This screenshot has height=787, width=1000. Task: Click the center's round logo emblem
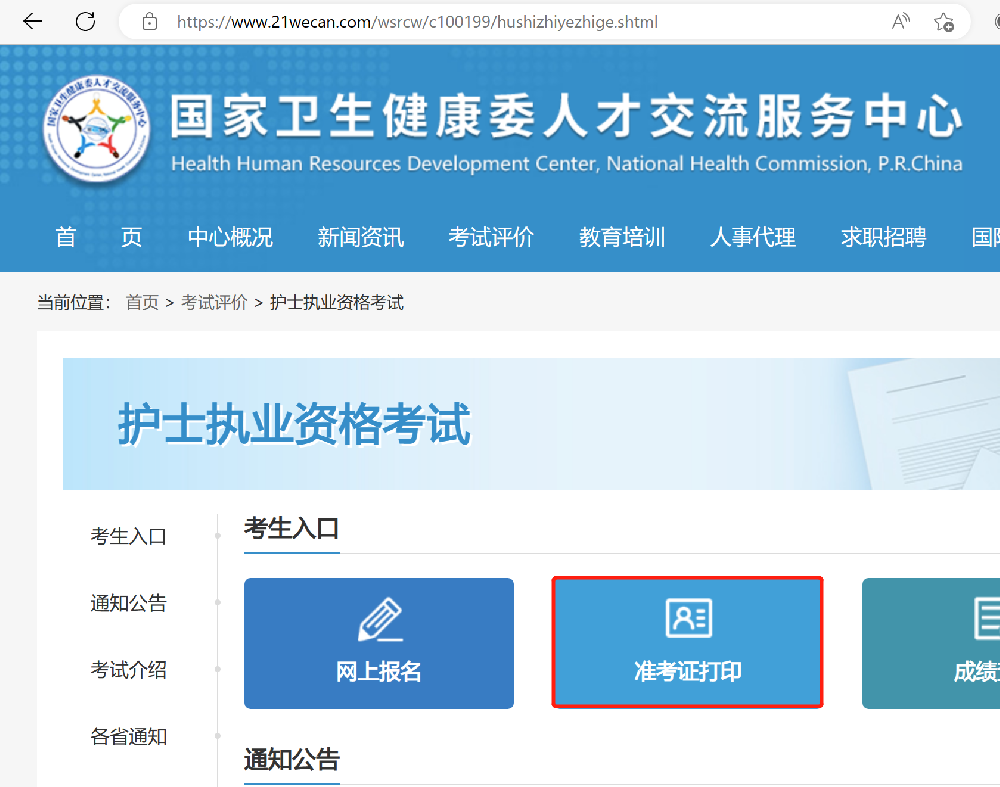(96, 128)
